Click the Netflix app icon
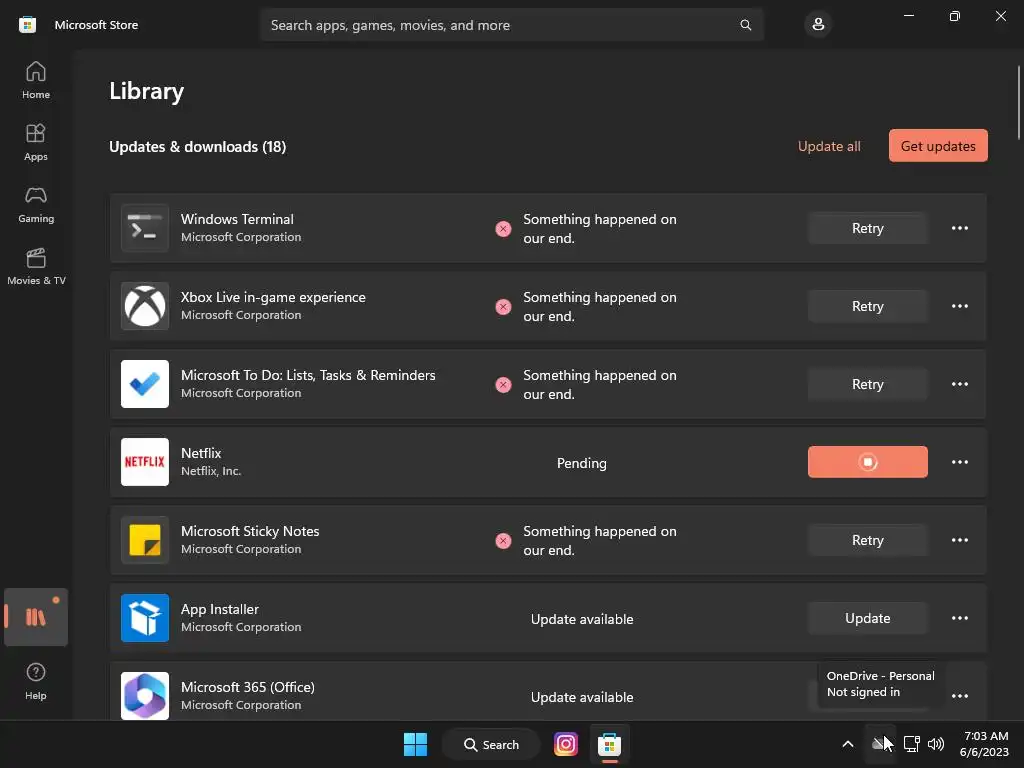Image resolution: width=1024 pixels, height=768 pixels. click(145, 462)
